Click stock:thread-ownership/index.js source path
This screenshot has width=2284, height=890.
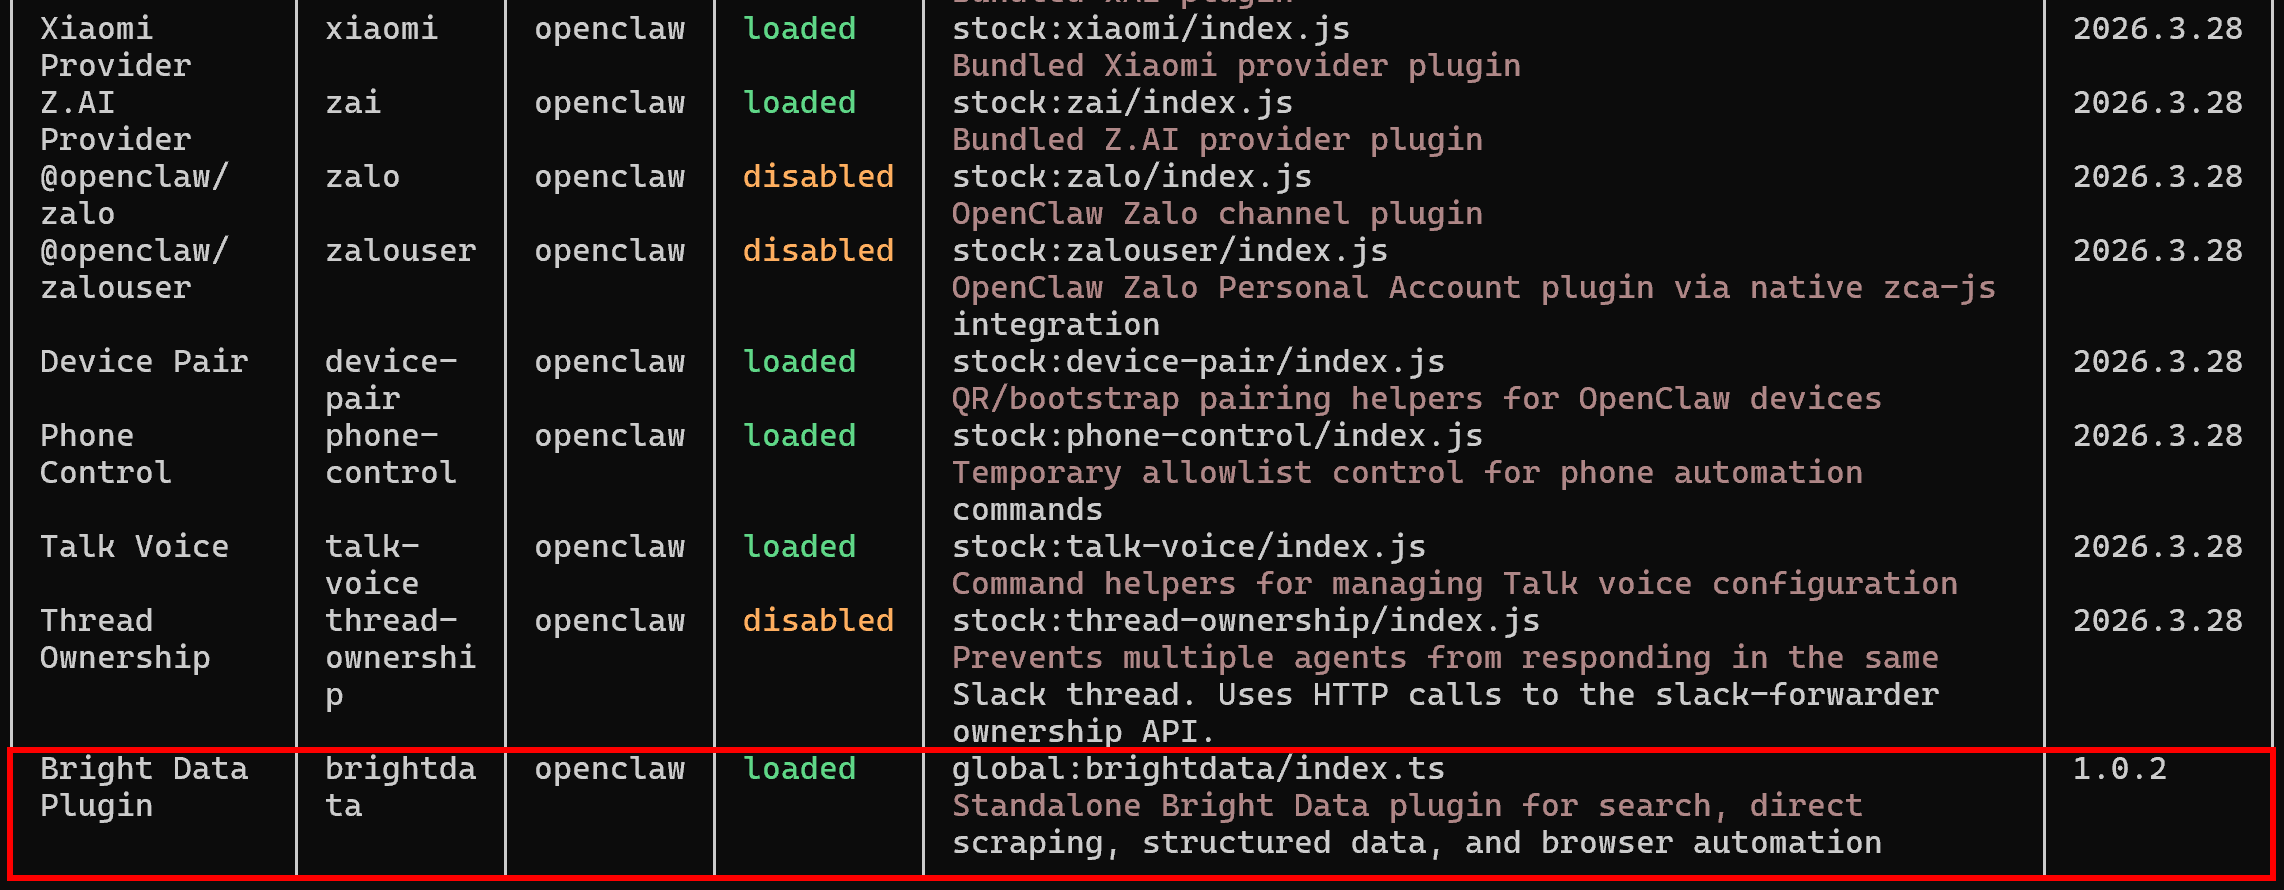[1246, 621]
